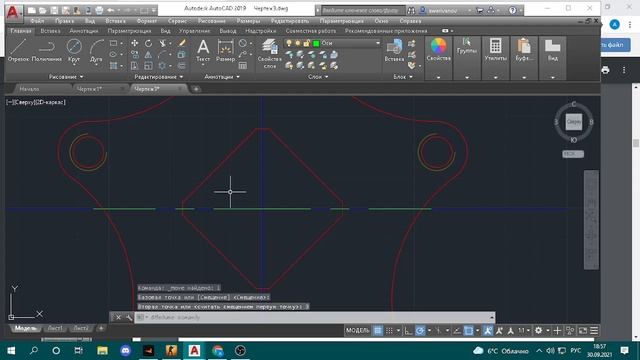Expand the Аннотации panel
This screenshot has height=360, width=640.
(x=222, y=77)
